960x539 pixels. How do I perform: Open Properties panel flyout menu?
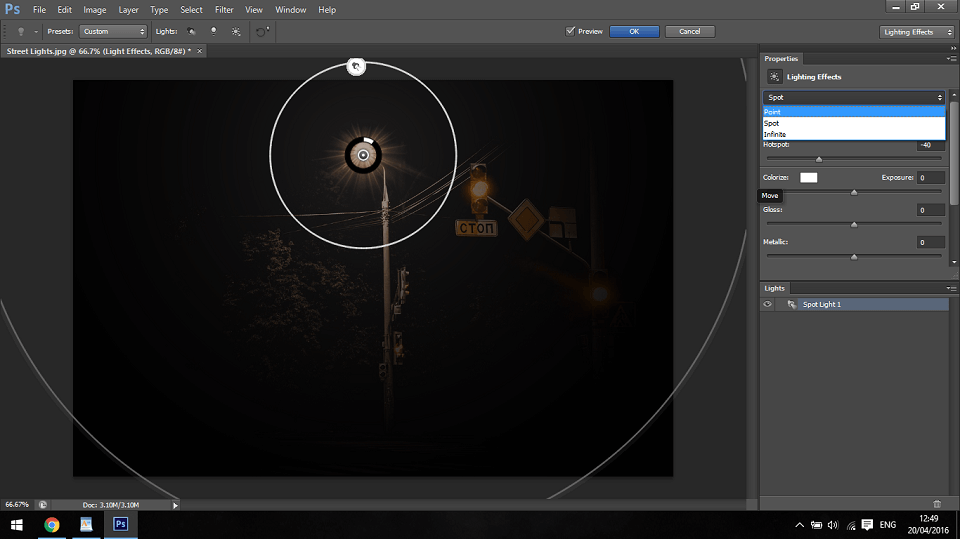pos(950,59)
